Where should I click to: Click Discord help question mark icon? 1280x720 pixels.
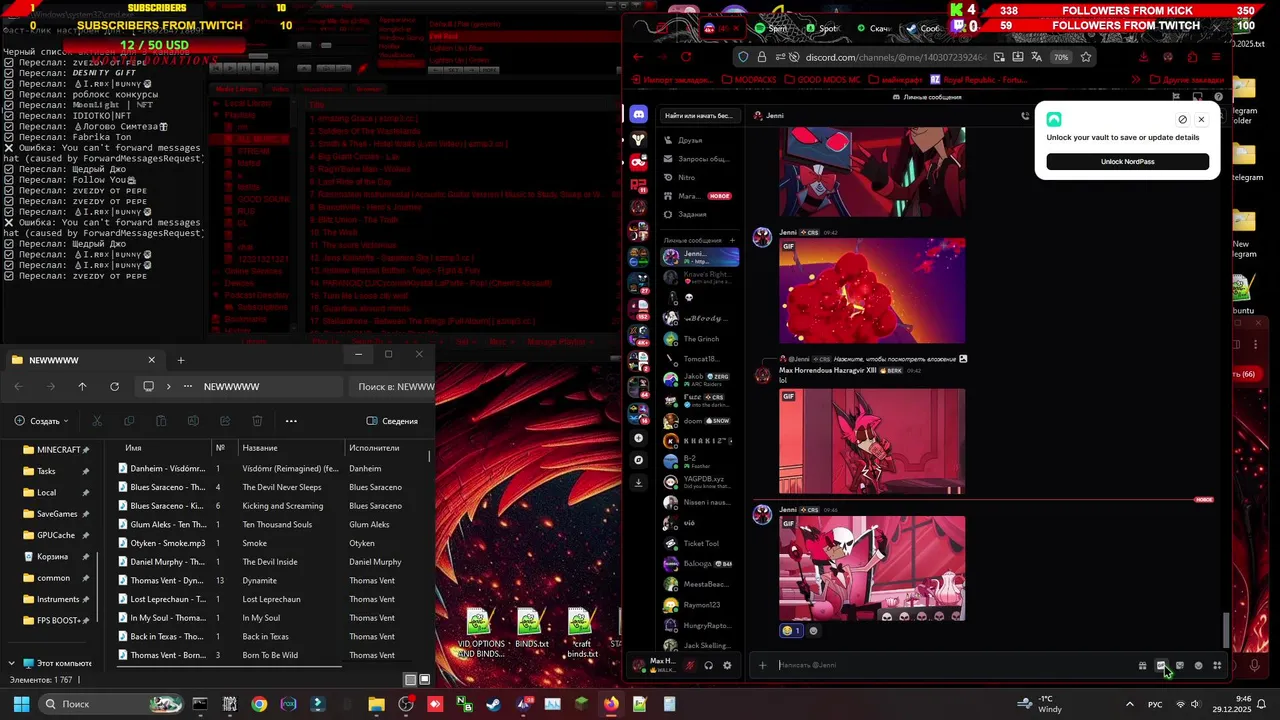1218,97
